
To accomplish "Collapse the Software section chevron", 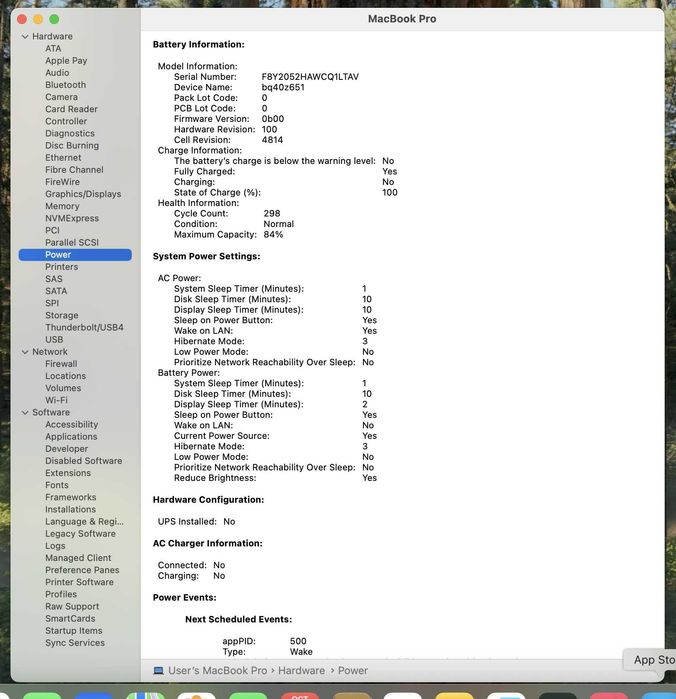I will (25, 413).
